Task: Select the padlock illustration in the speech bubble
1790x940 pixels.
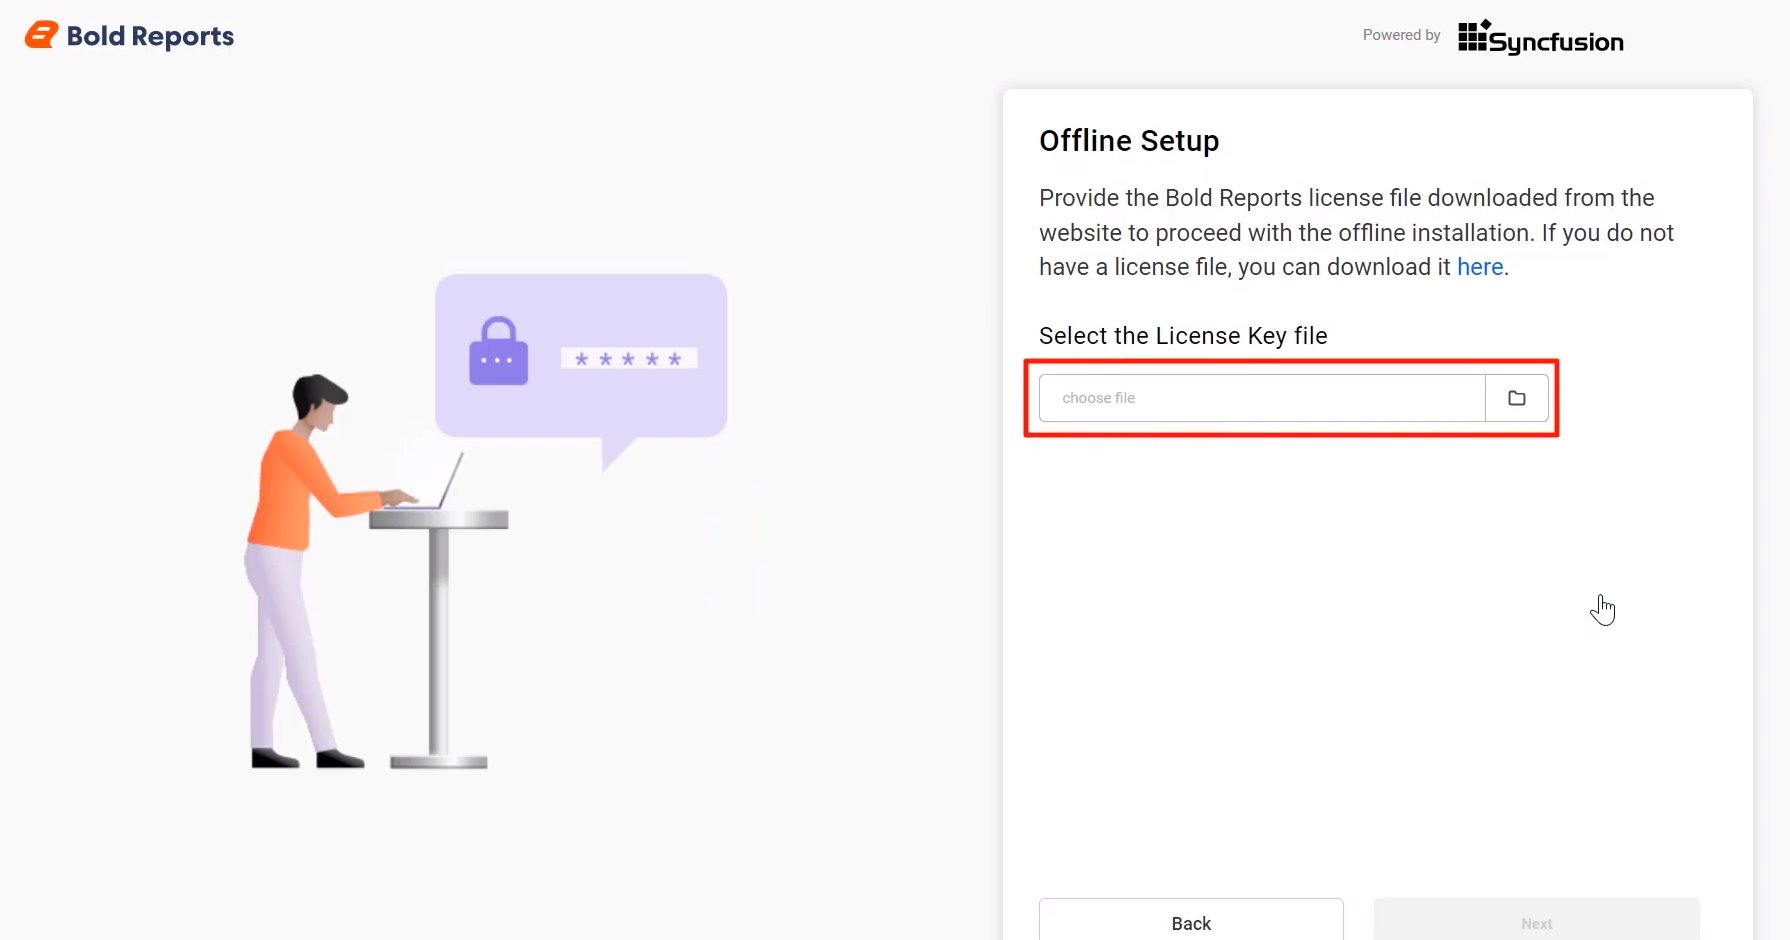Action: pos(497,352)
